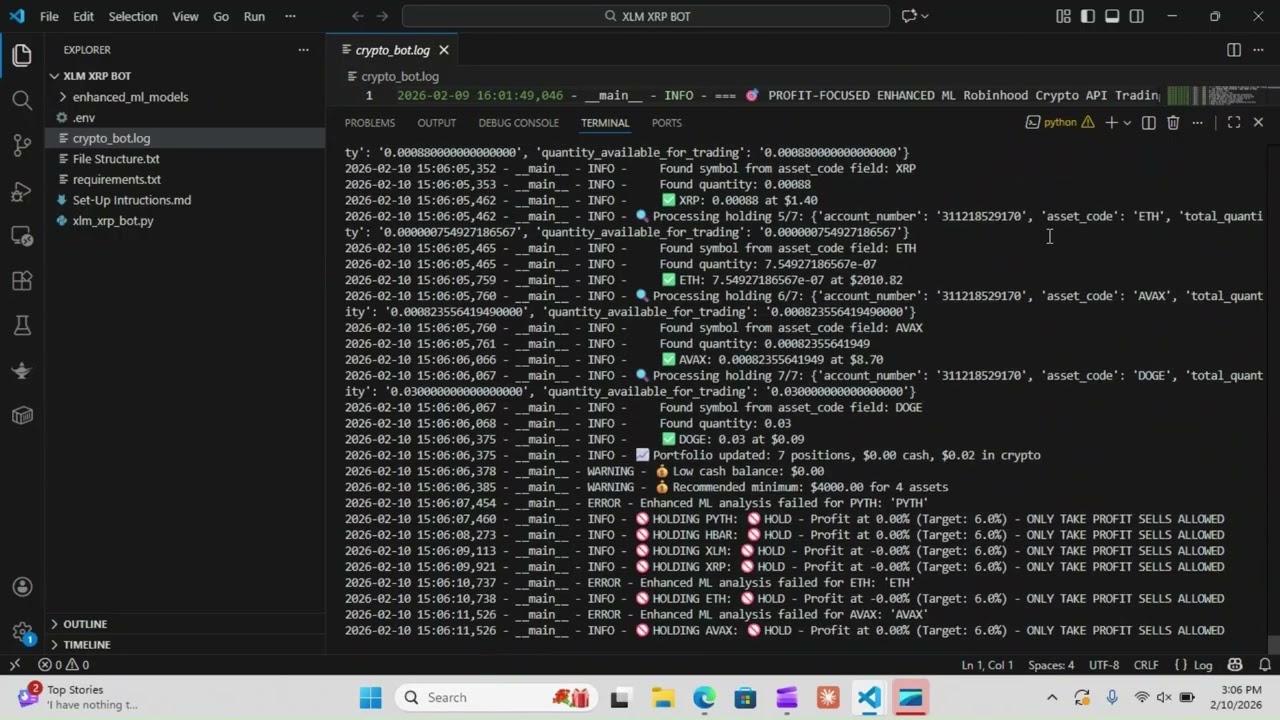The height and width of the screenshot is (720, 1280).
Task: Switch to the Output tab
Action: (x=436, y=123)
